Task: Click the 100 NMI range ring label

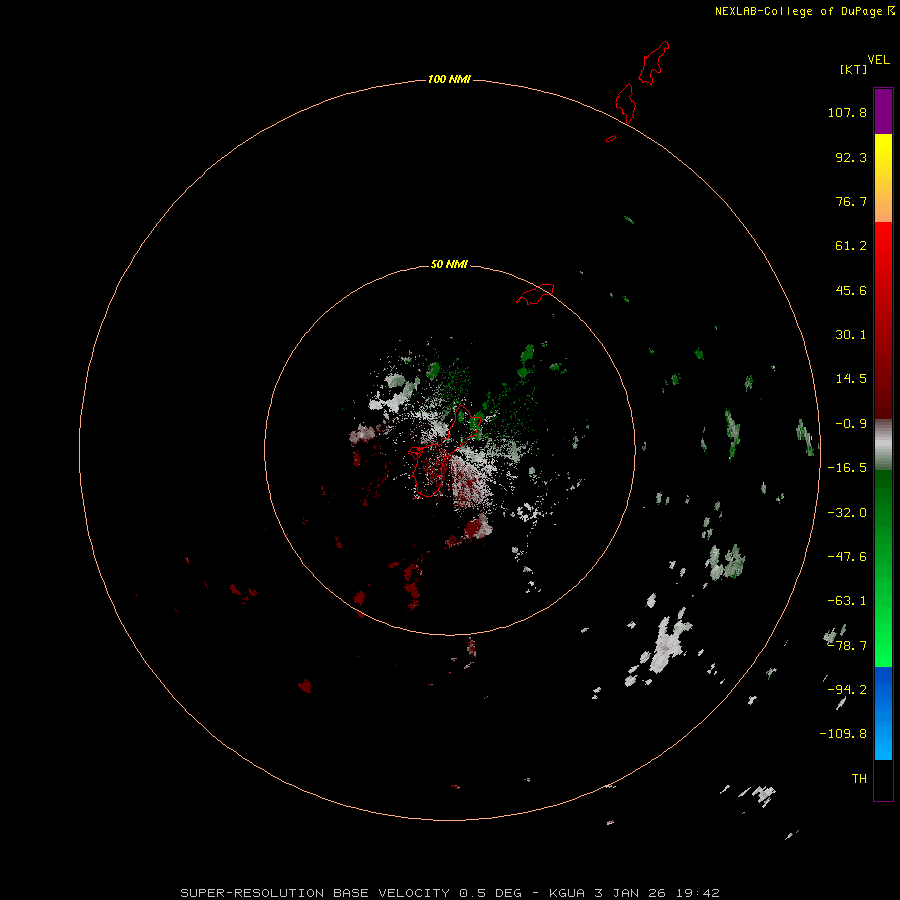Action: pyautogui.click(x=449, y=79)
